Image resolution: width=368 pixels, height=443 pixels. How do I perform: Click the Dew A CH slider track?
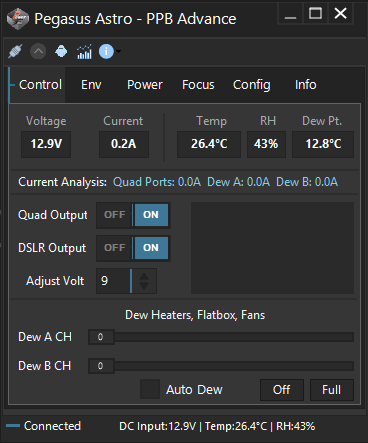coord(221,337)
